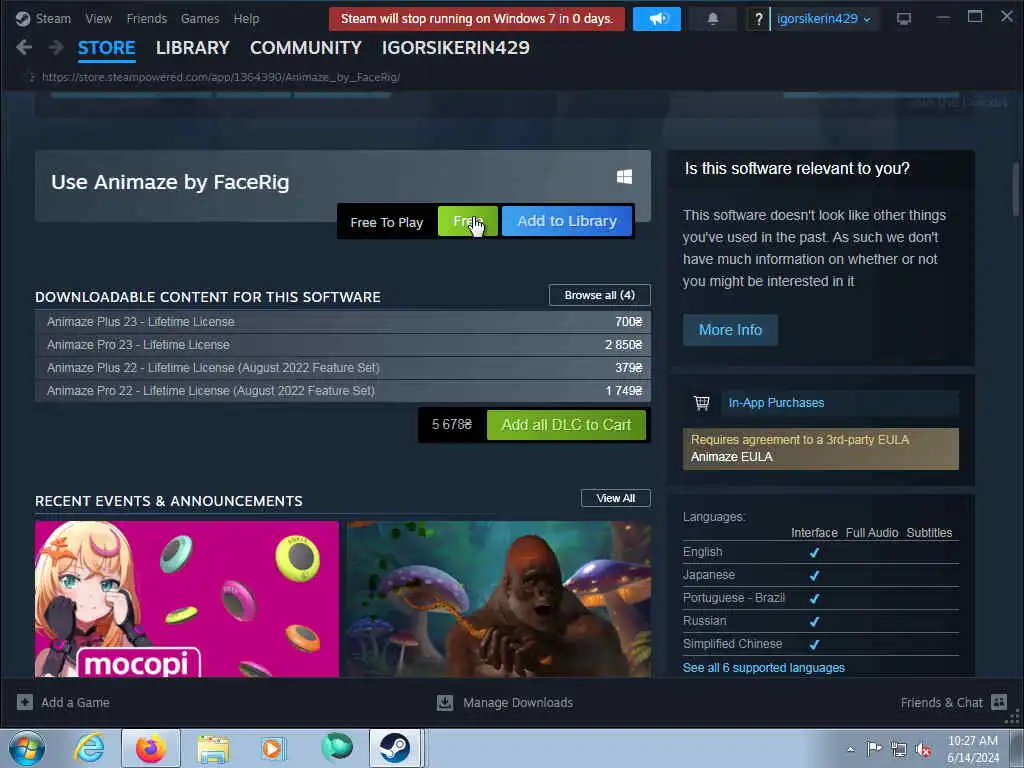1024x768 pixels.
Task: Open Animaze Plus 23 - Lifetime License
Action: tap(343, 321)
